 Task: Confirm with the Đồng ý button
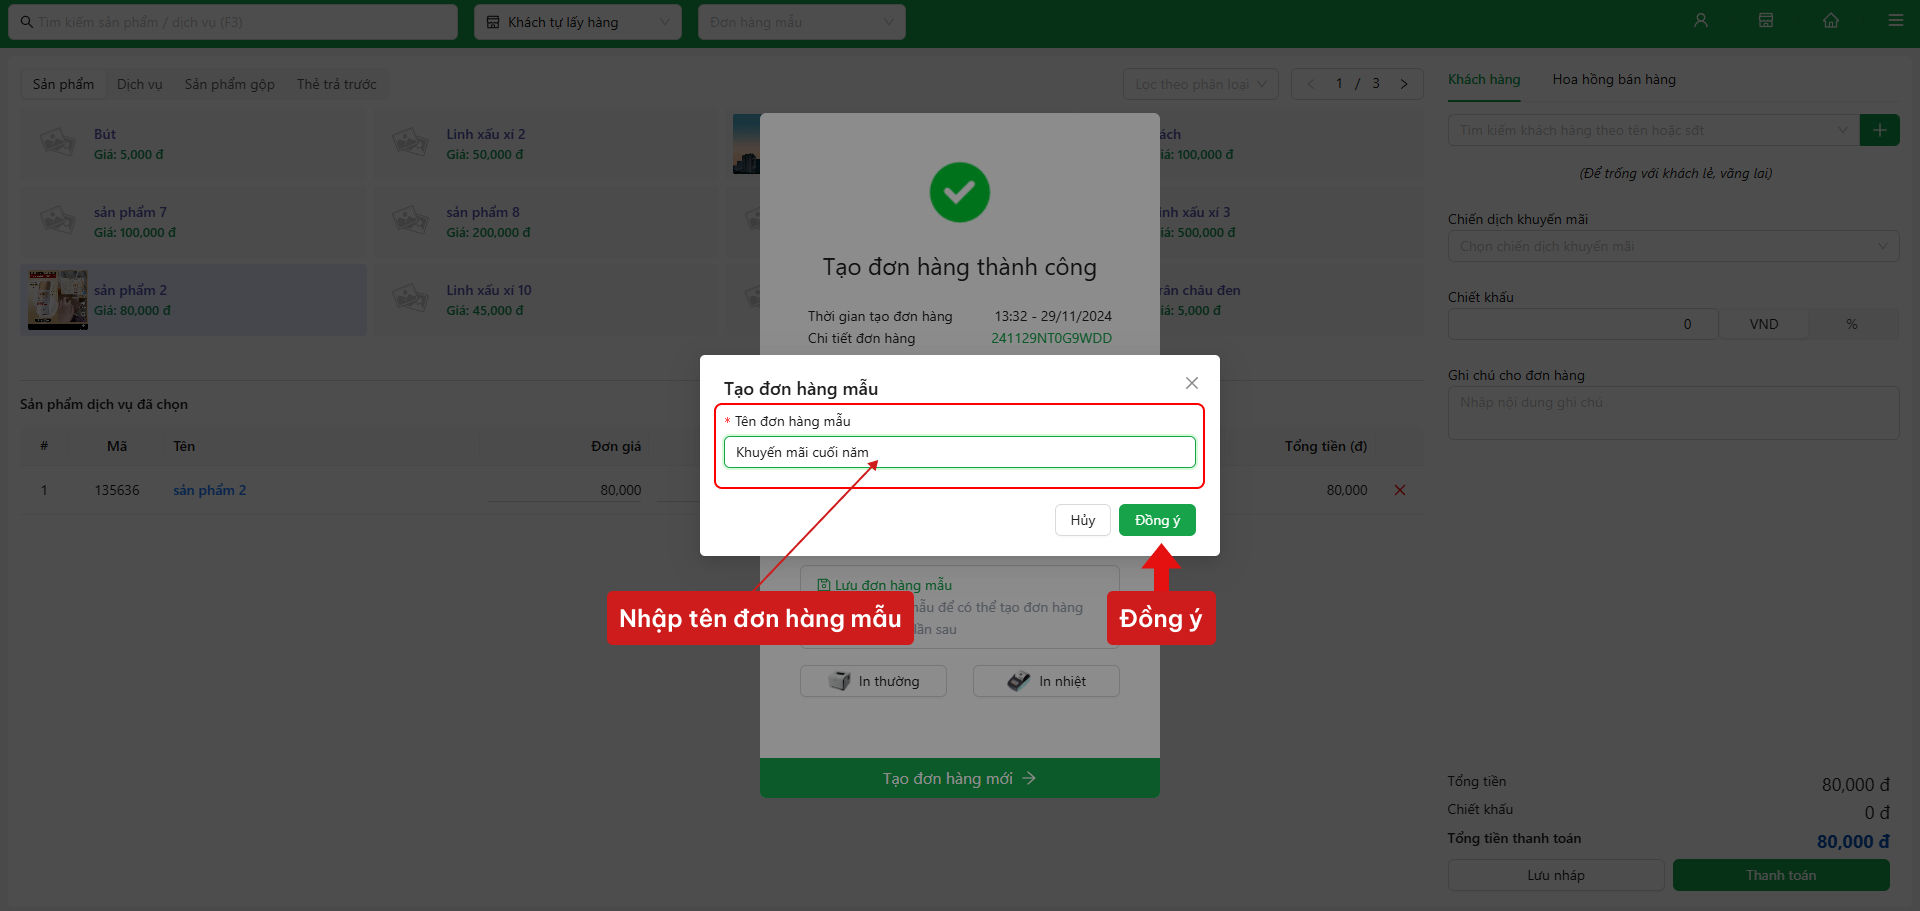click(1157, 520)
